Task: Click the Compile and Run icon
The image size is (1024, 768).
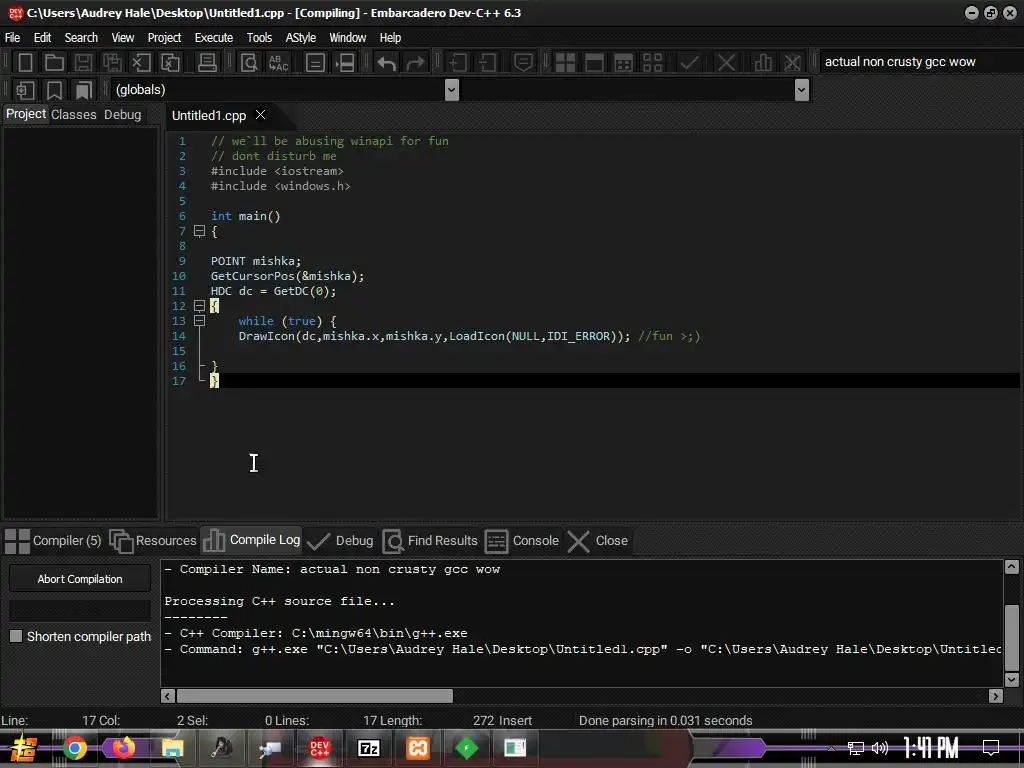Action: click(x=624, y=63)
